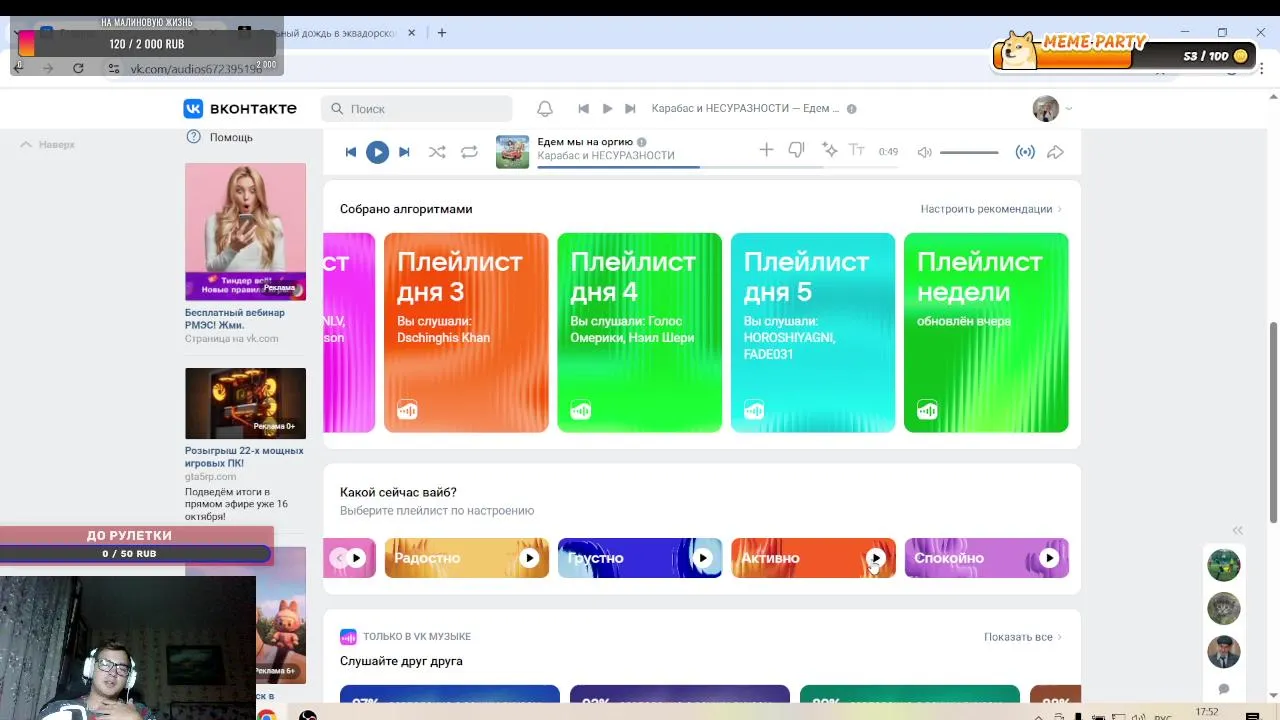Screen dimensions: 1280x720
Task: Open Плейлист дня 4 card
Action: pyautogui.click(x=639, y=333)
